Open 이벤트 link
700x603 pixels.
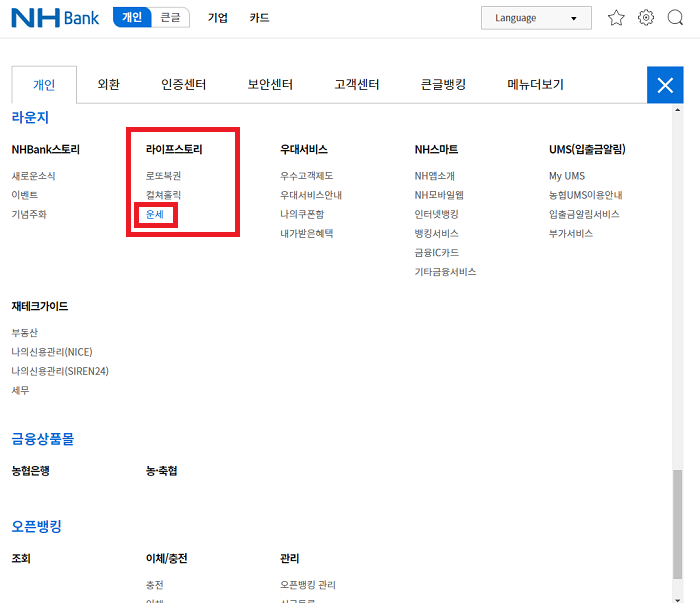pyautogui.click(x=25, y=195)
